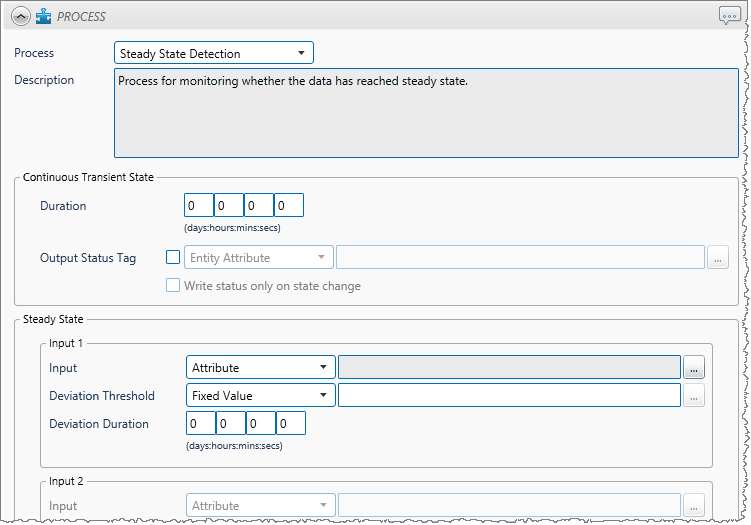The width and height of the screenshot is (751, 525).
Task: Open the Input 1 Attribute type dropdown
Action: [260, 368]
